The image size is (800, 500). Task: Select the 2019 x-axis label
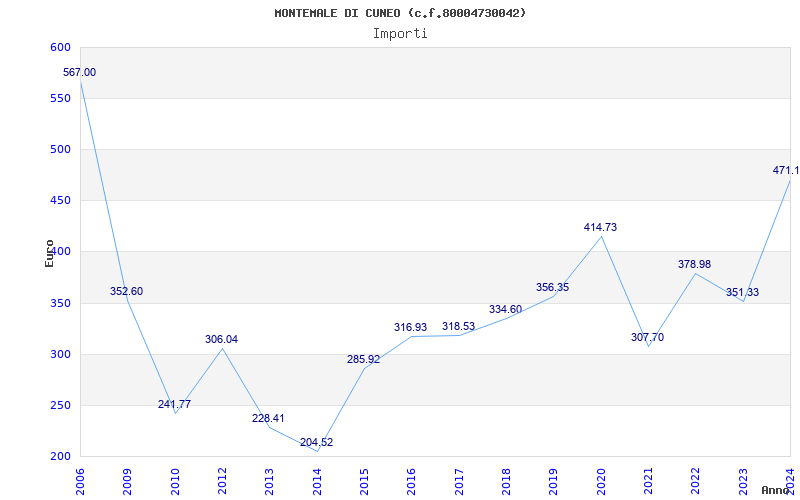click(554, 482)
